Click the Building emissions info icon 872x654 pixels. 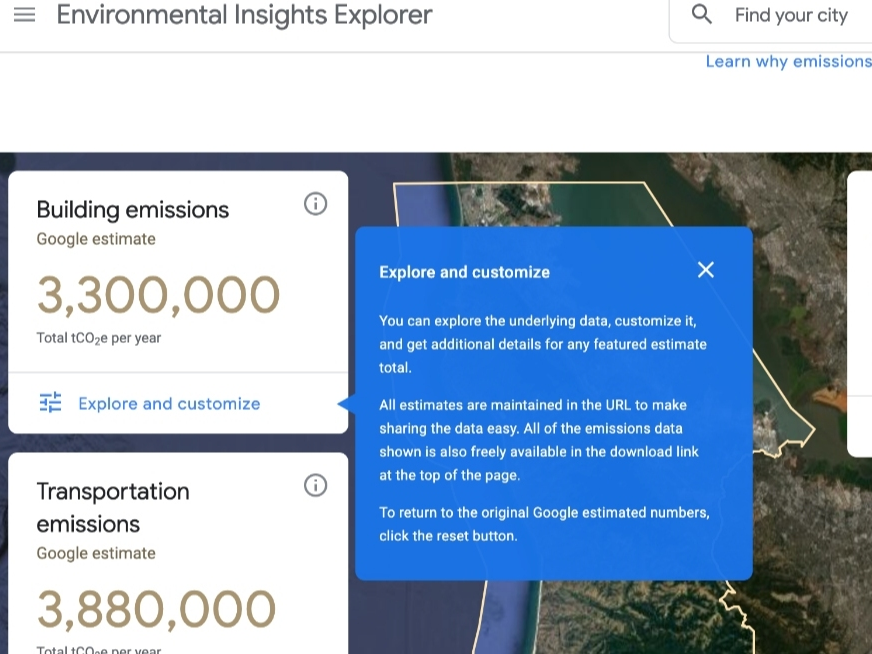point(315,204)
